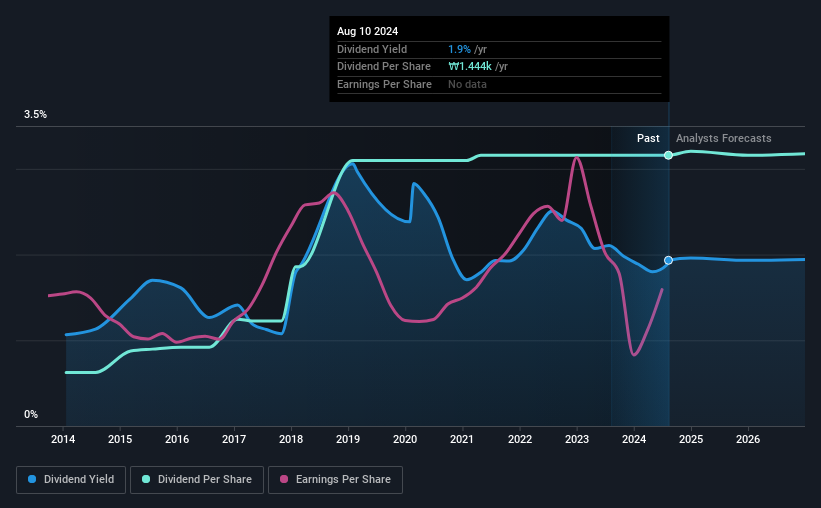This screenshot has height=508, width=821.
Task: Click the 2015 x-axis label
Action: click(x=120, y=439)
